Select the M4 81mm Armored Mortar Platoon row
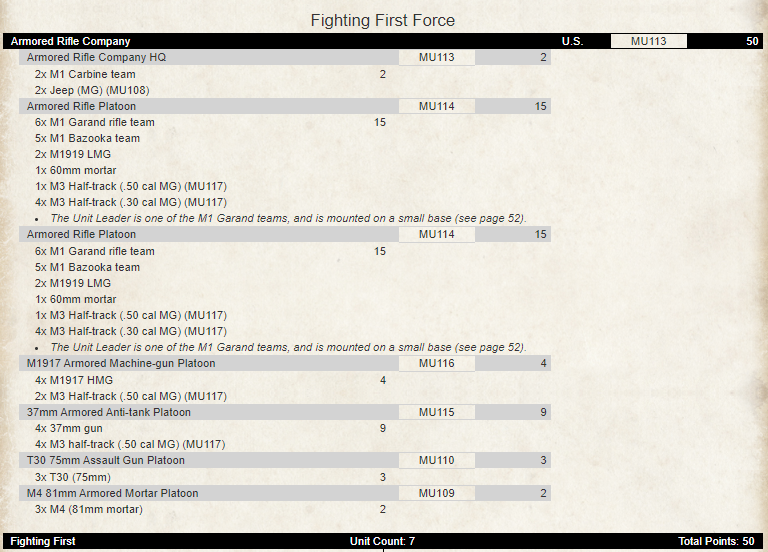The height and width of the screenshot is (552, 768). [x=113, y=493]
